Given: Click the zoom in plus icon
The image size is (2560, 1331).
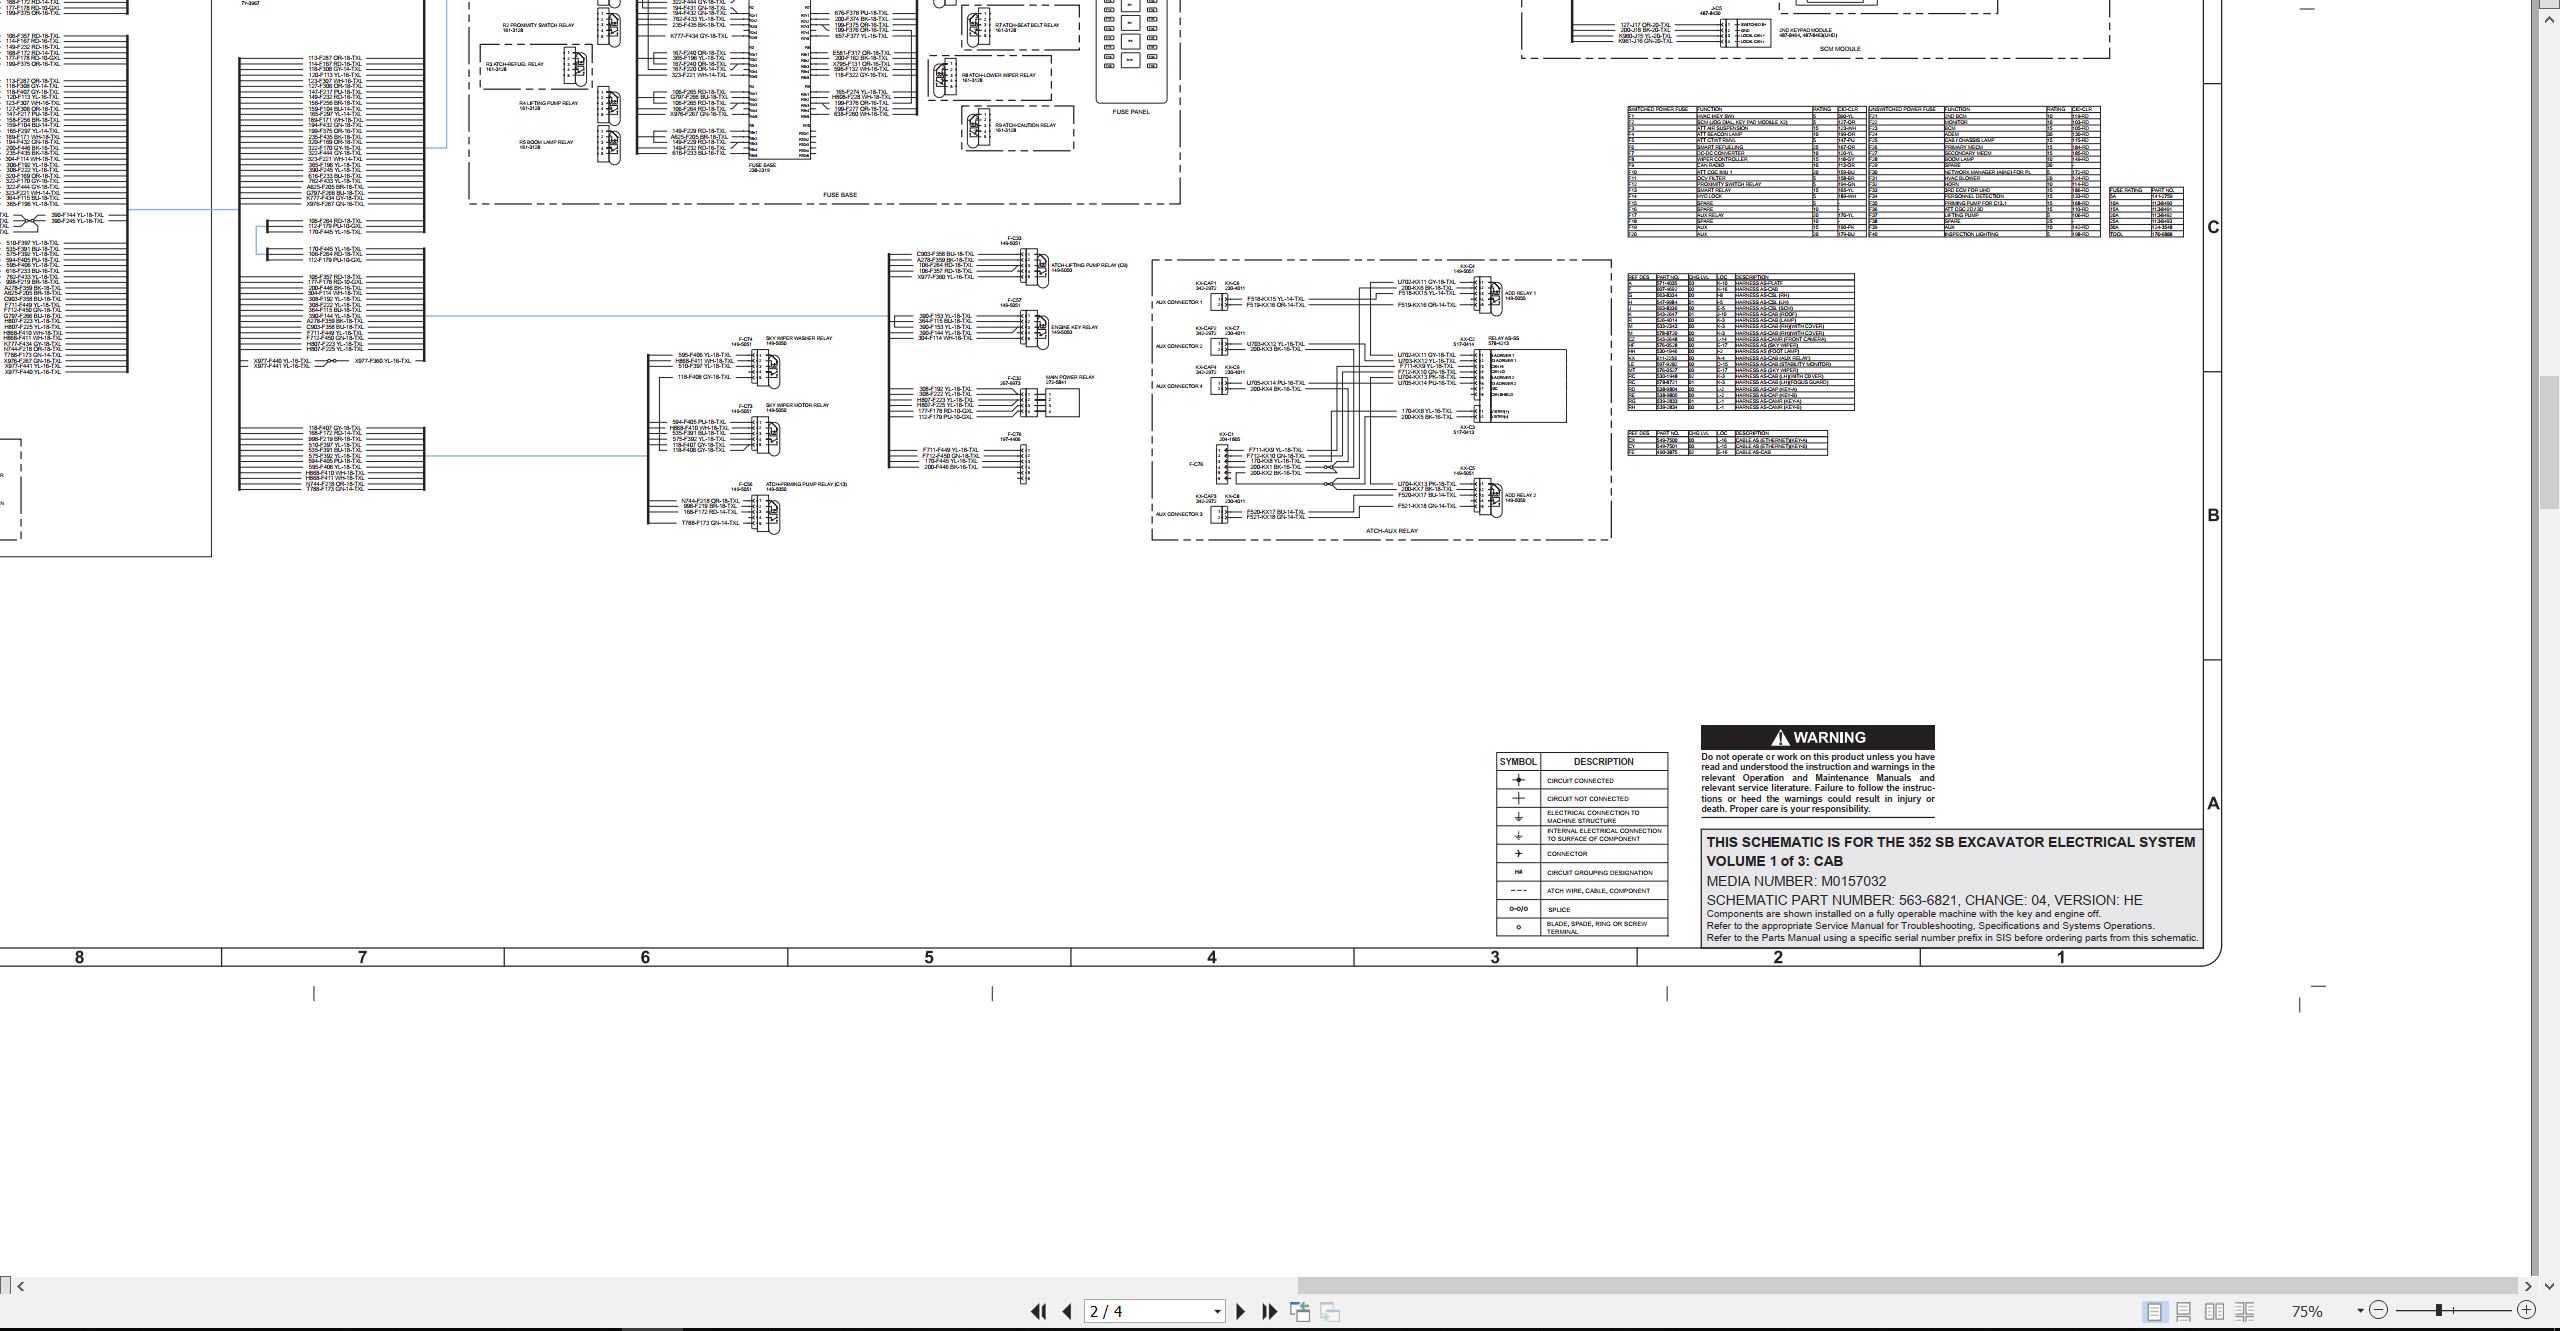Looking at the screenshot, I should click(2526, 1310).
